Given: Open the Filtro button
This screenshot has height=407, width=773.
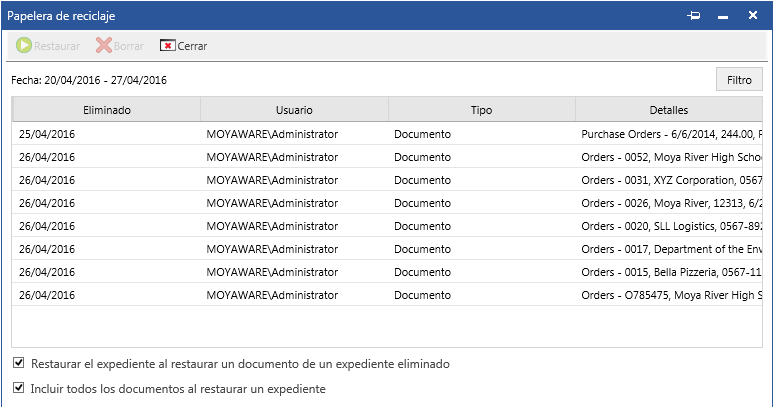Looking at the screenshot, I should 739,79.
